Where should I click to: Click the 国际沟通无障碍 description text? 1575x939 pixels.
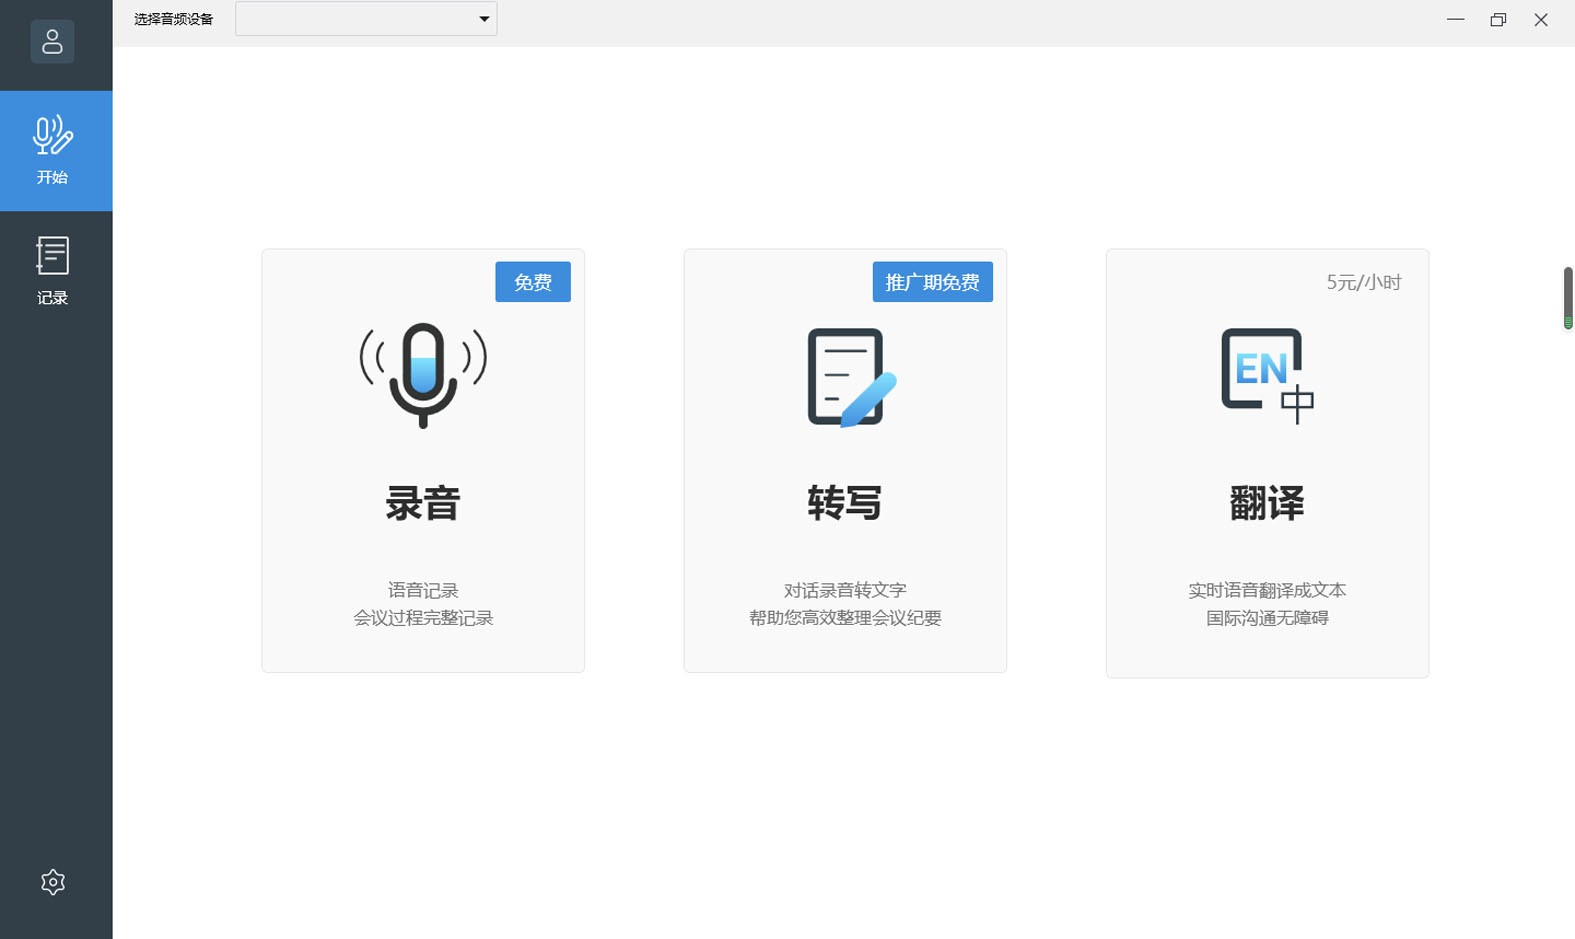[1267, 618]
